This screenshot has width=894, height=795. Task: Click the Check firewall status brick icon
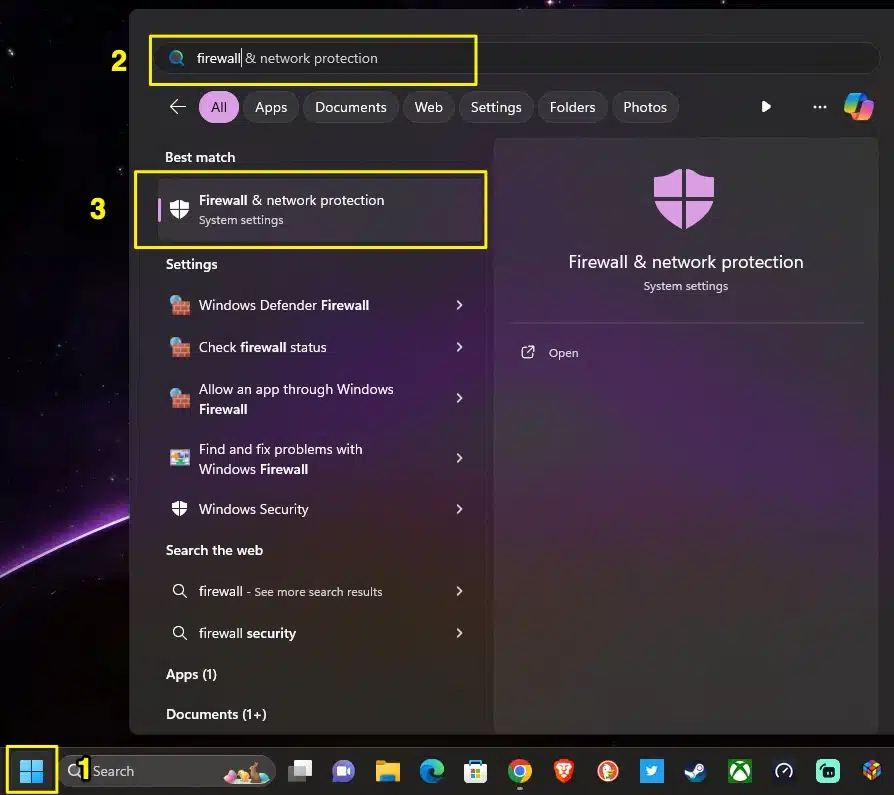[x=180, y=347]
